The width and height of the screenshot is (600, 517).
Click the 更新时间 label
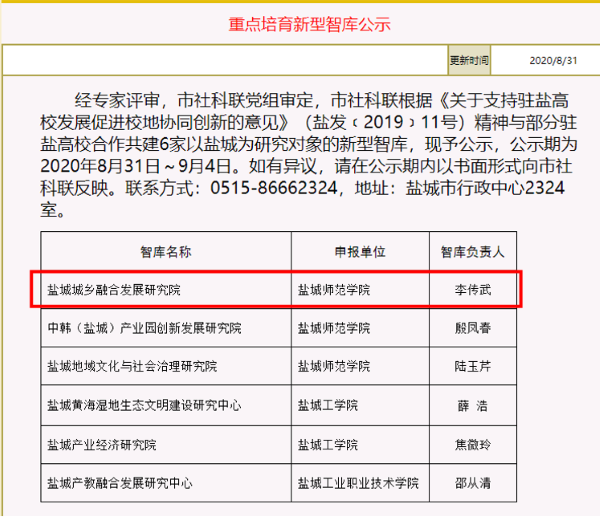coord(469,60)
